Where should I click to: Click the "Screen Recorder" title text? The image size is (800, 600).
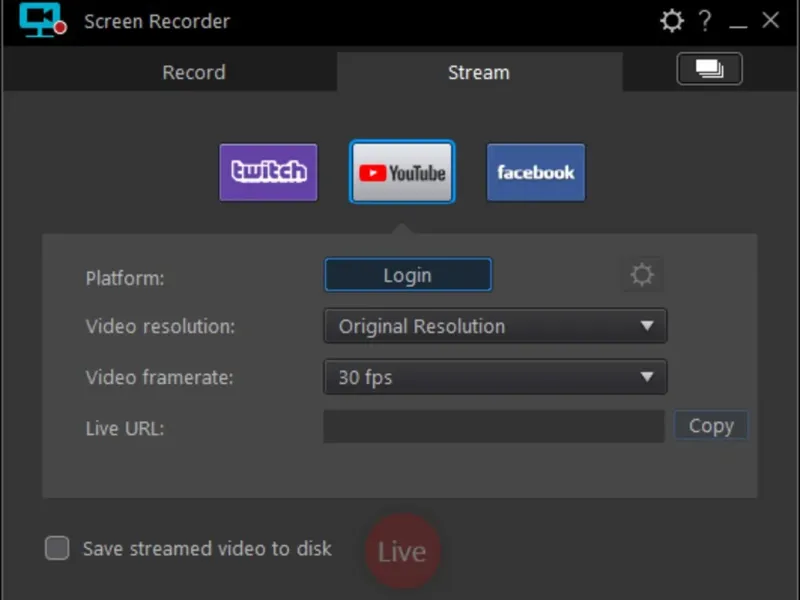click(x=157, y=21)
